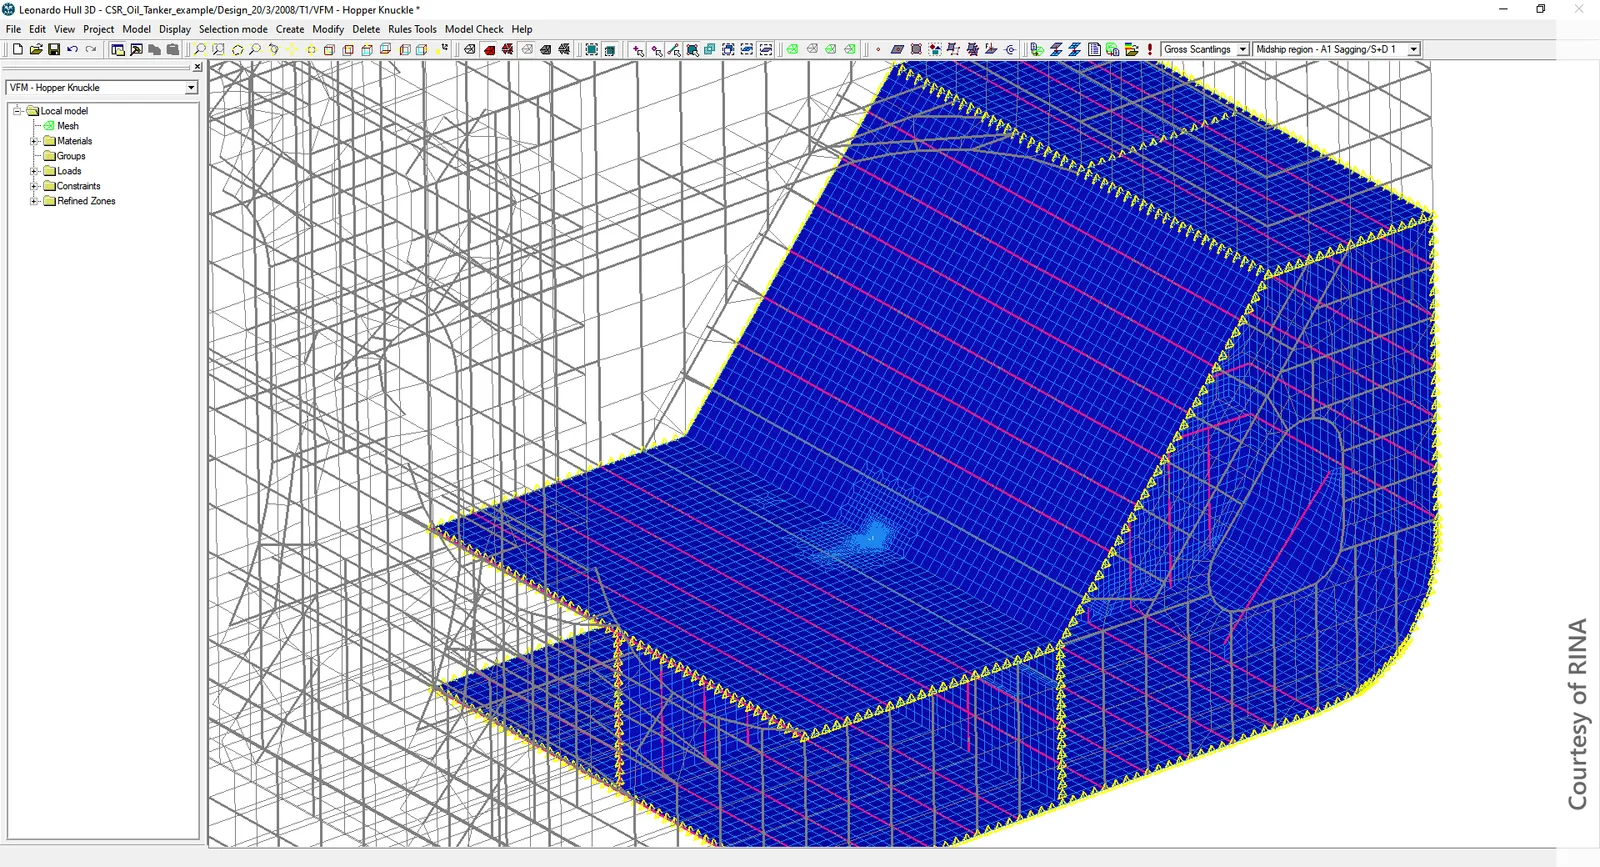This screenshot has height=867, width=1600.
Task: Click the Open file folder icon
Action: pyautogui.click(x=36, y=49)
